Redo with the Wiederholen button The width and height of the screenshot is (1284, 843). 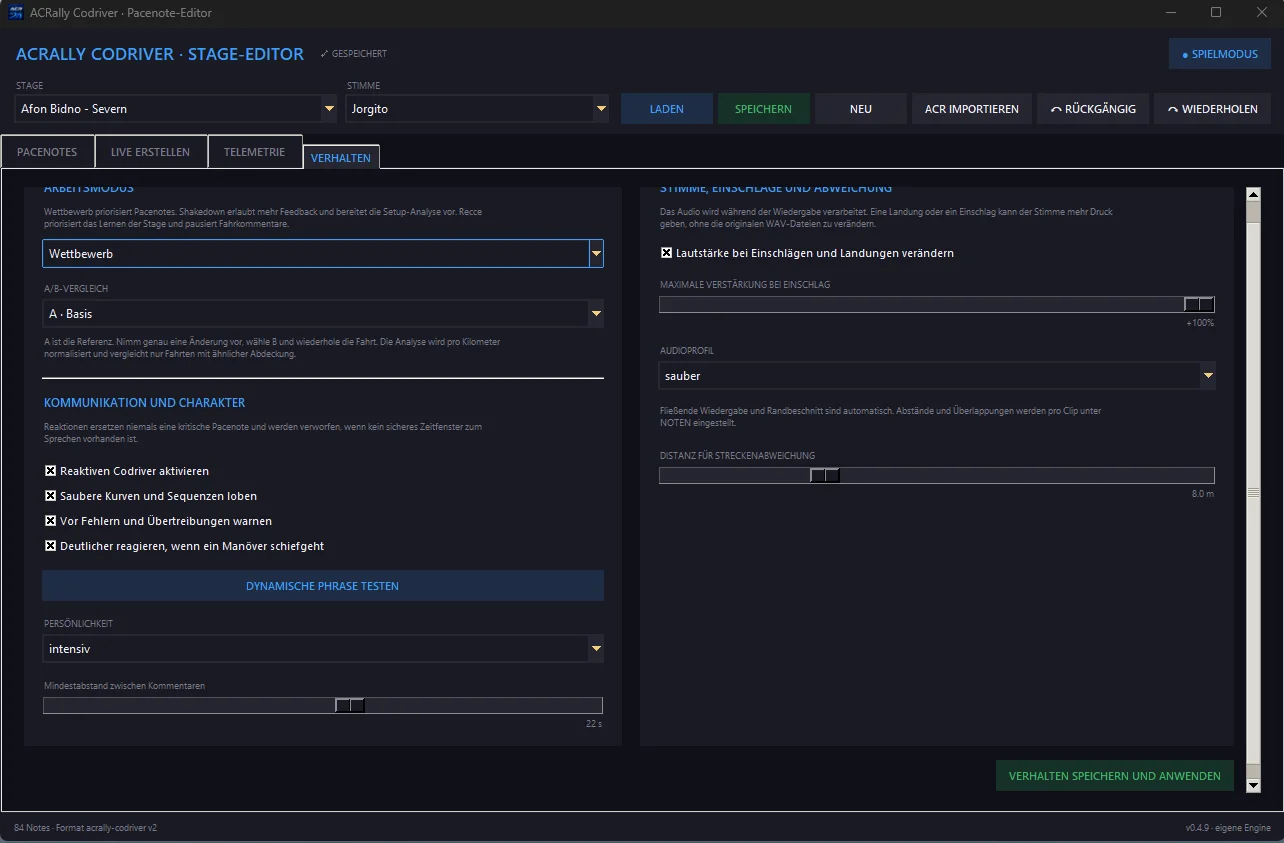tap(1213, 109)
